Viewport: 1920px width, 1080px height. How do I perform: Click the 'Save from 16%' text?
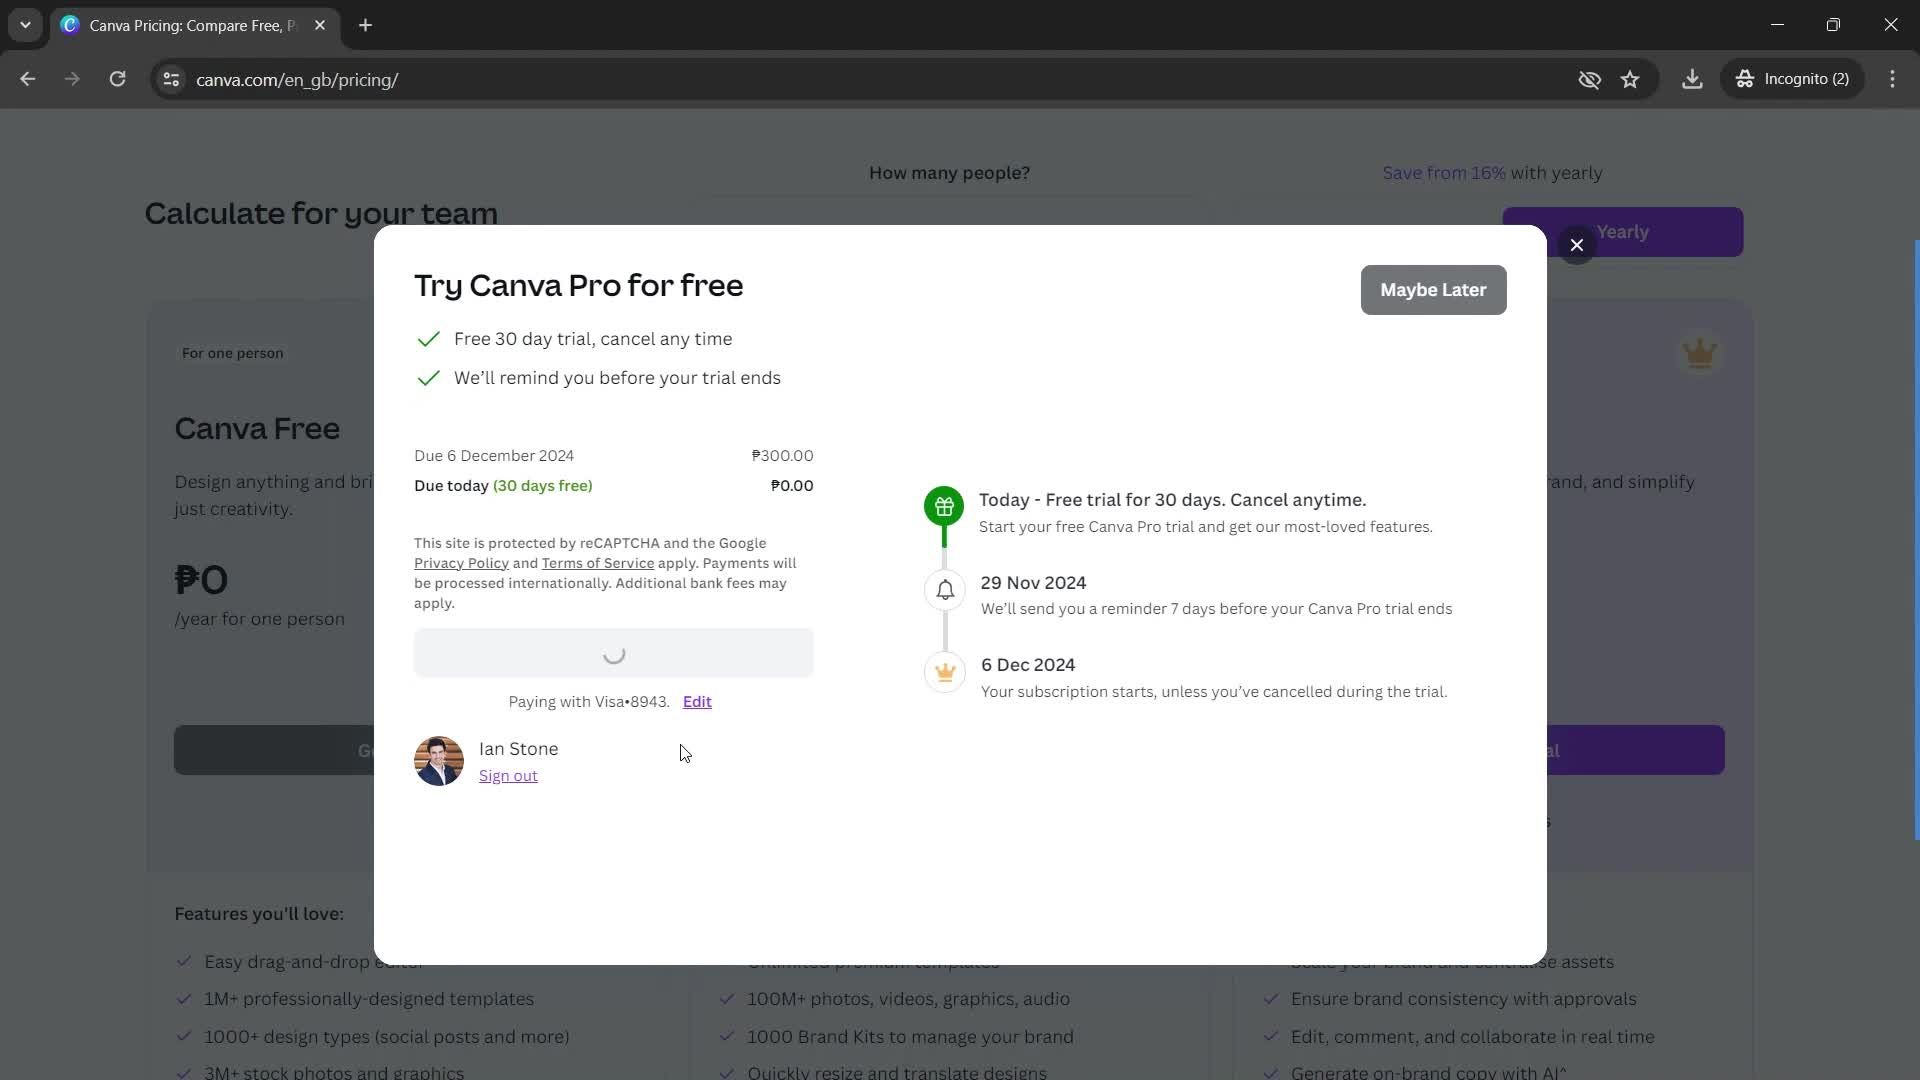[1444, 173]
